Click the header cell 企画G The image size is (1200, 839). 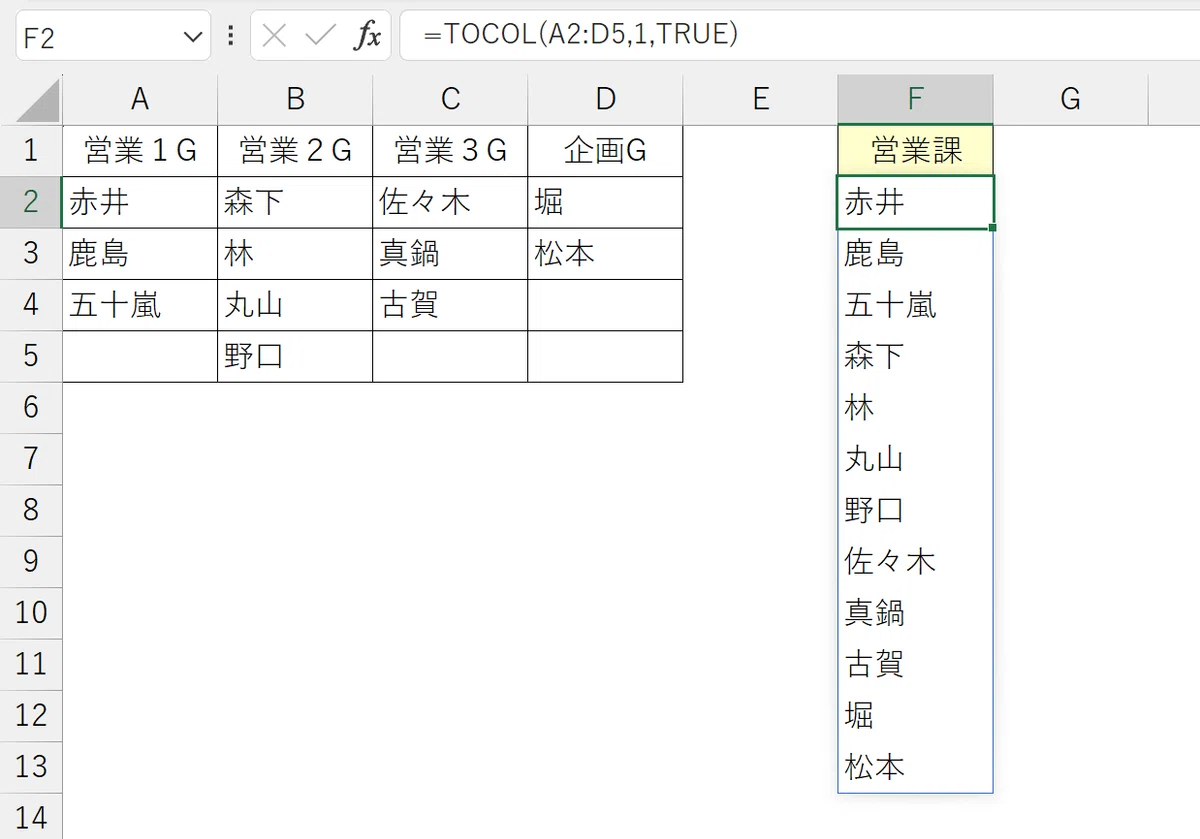(x=605, y=151)
